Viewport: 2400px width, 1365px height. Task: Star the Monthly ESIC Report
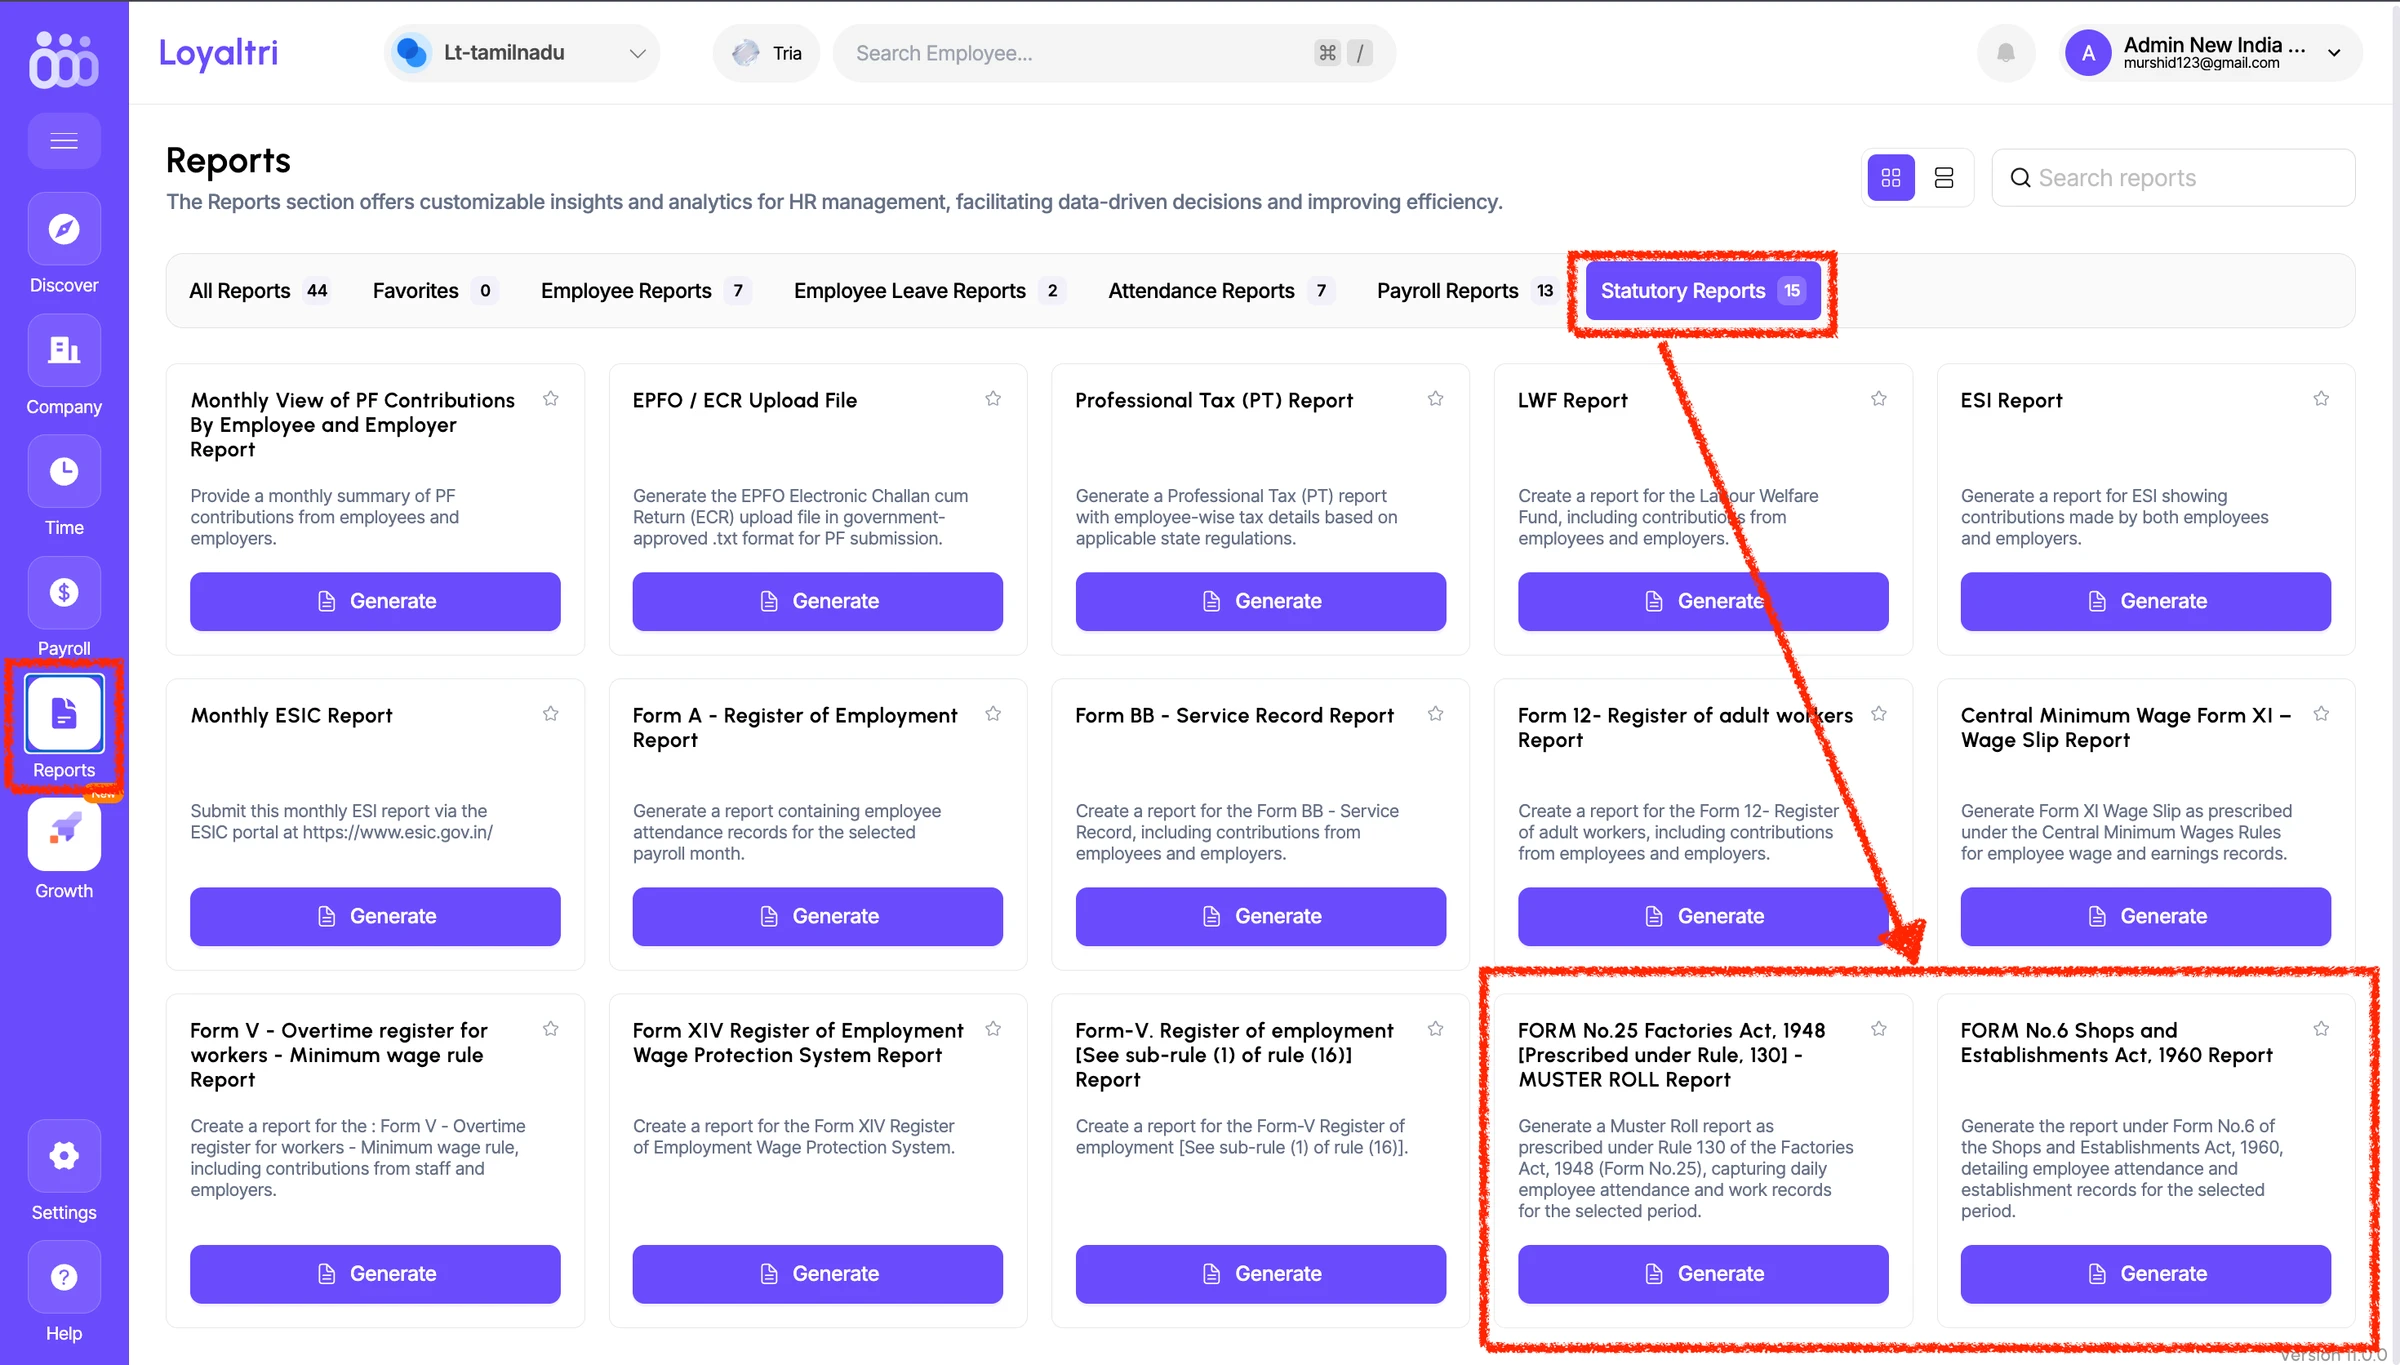coord(551,714)
